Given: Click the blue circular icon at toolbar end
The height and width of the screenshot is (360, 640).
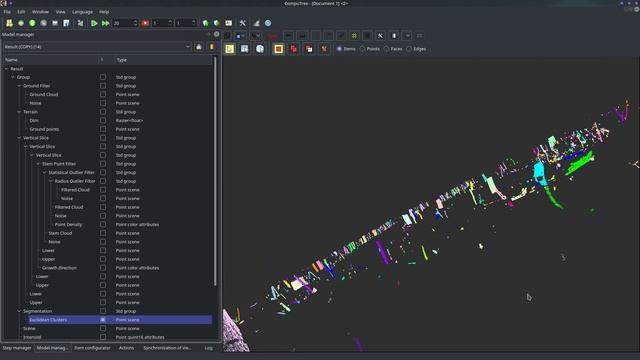Looking at the screenshot, I should (x=268, y=23).
